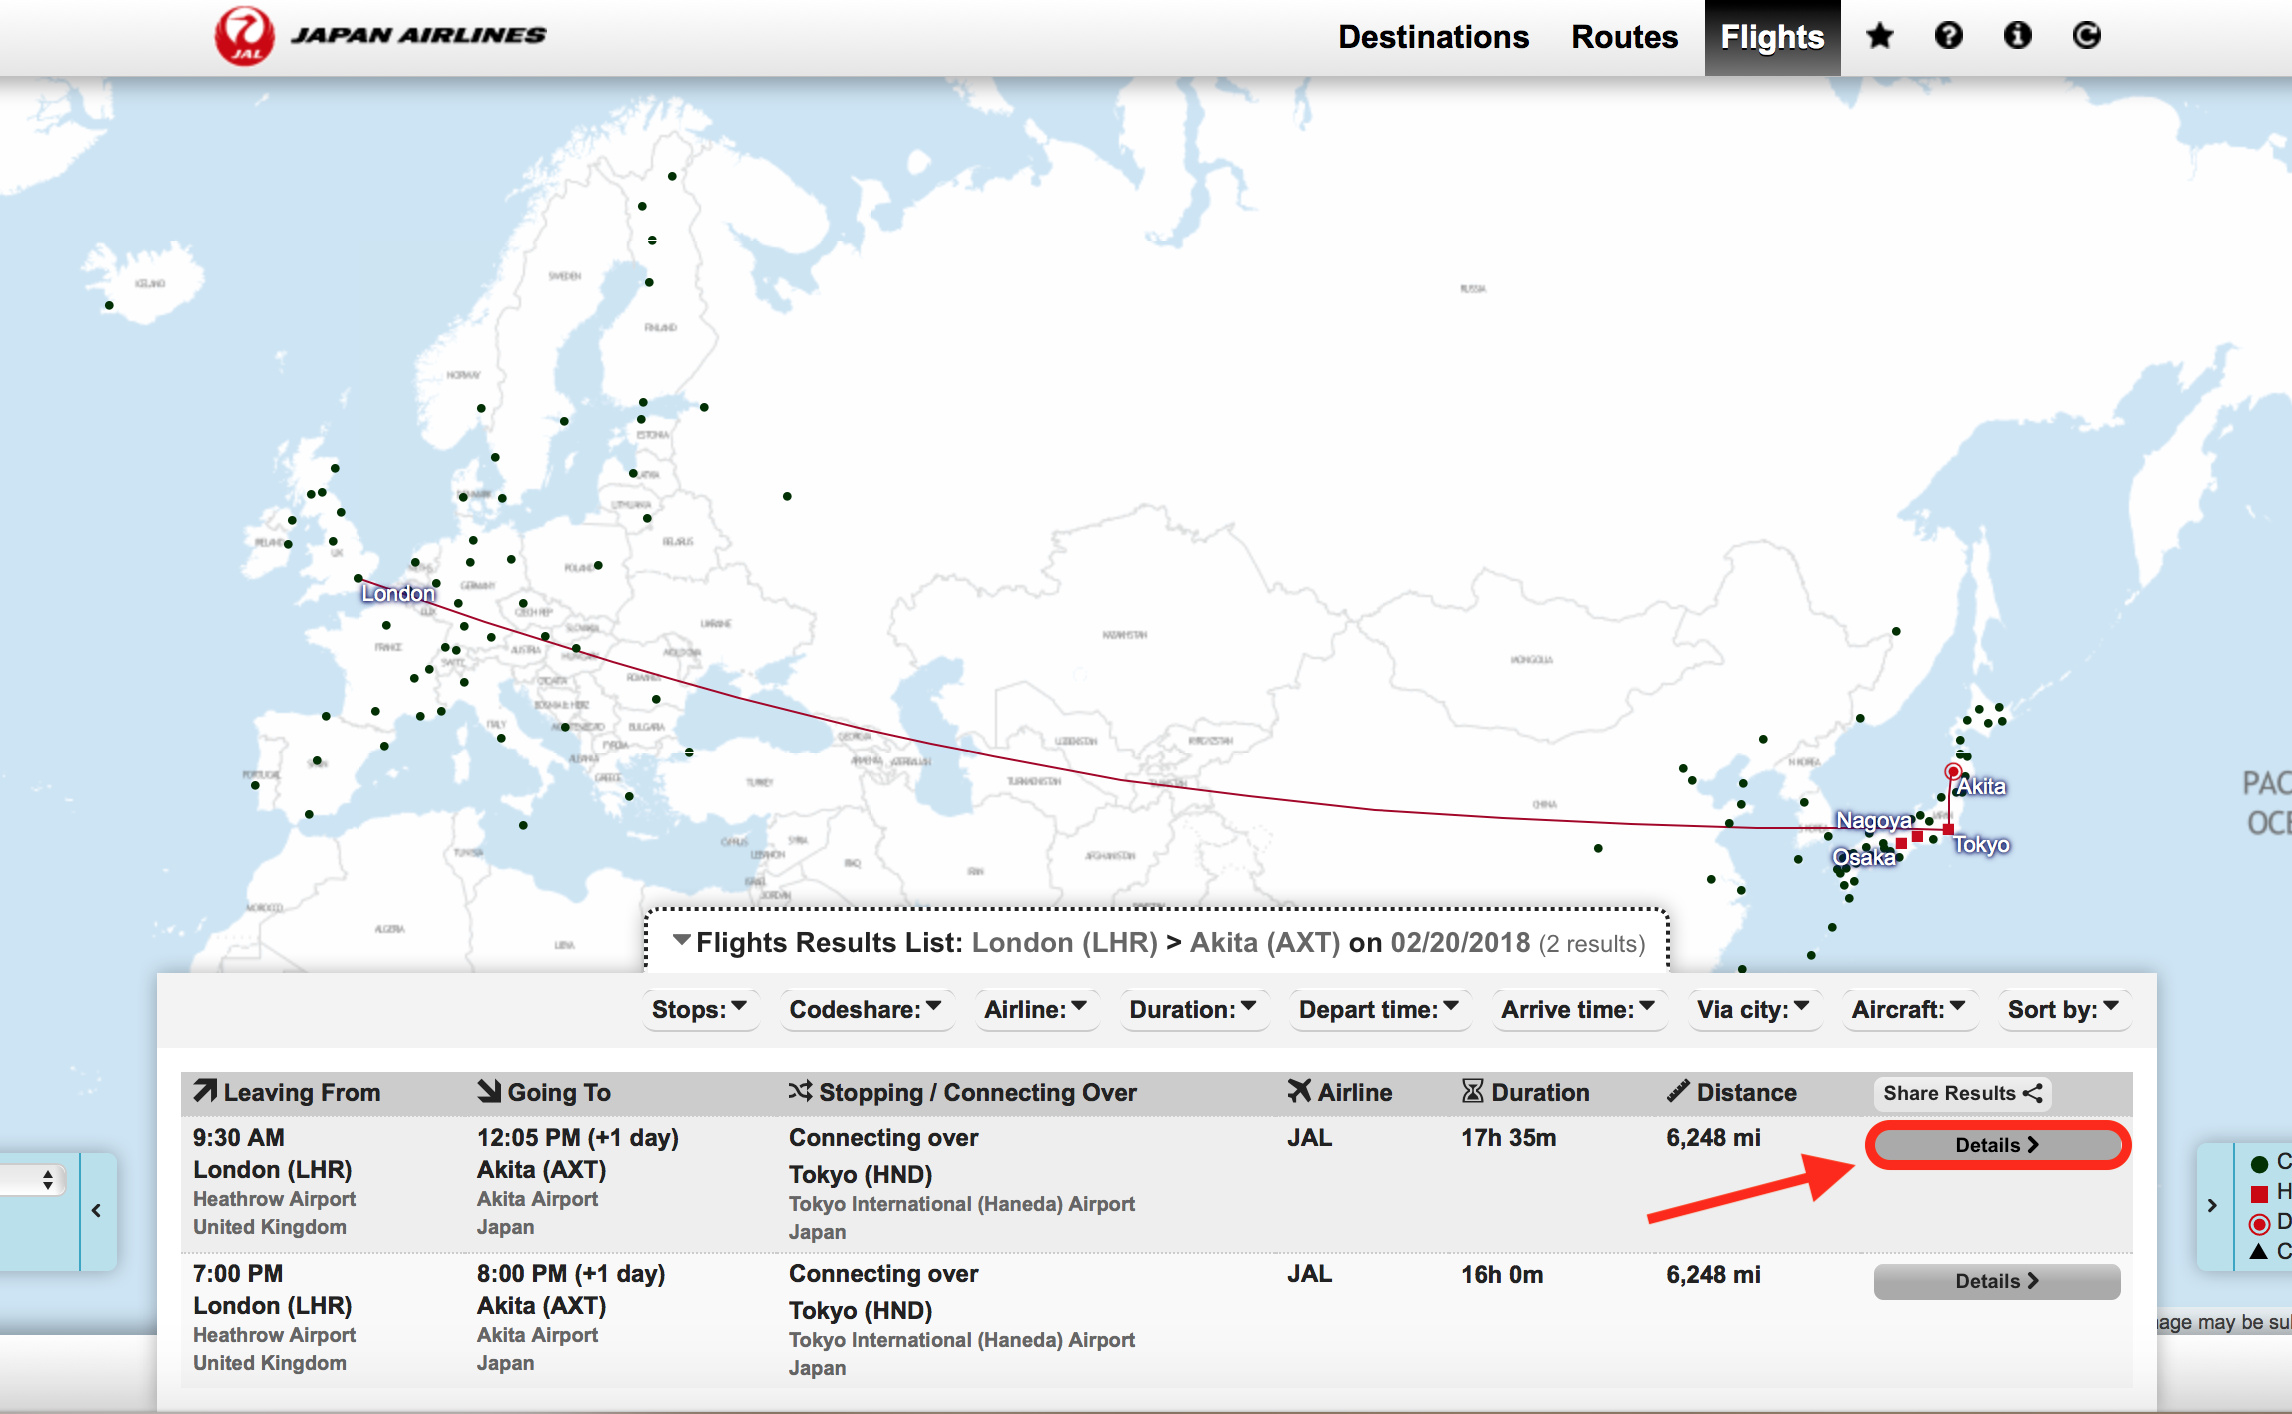Open Details for the 9:30 AM flight

tap(1996, 1145)
